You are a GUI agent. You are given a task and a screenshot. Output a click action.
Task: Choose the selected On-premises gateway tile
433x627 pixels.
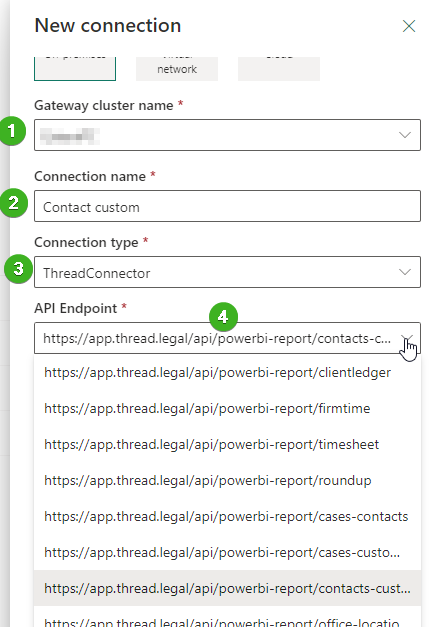click(x=75, y=69)
